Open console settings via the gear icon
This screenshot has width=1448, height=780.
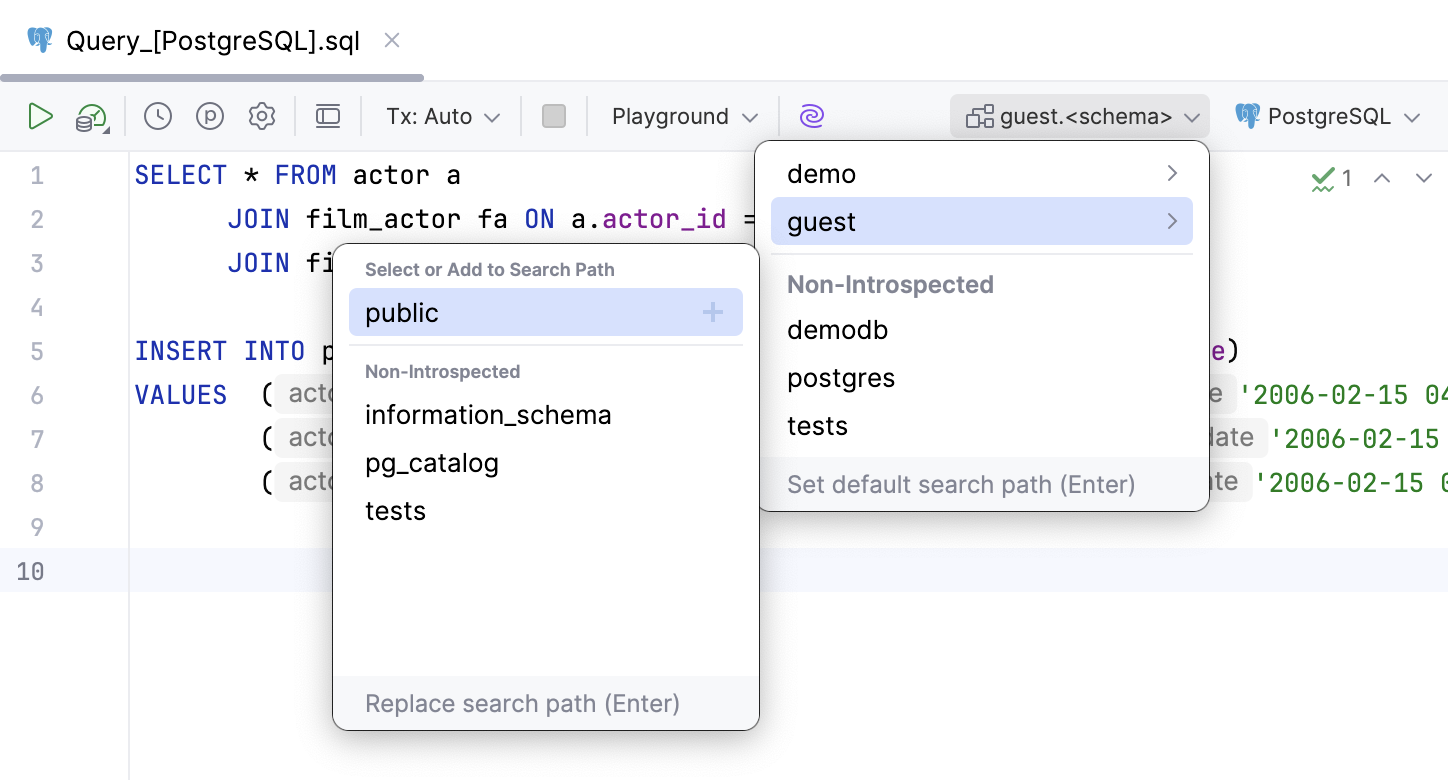pyautogui.click(x=261, y=116)
